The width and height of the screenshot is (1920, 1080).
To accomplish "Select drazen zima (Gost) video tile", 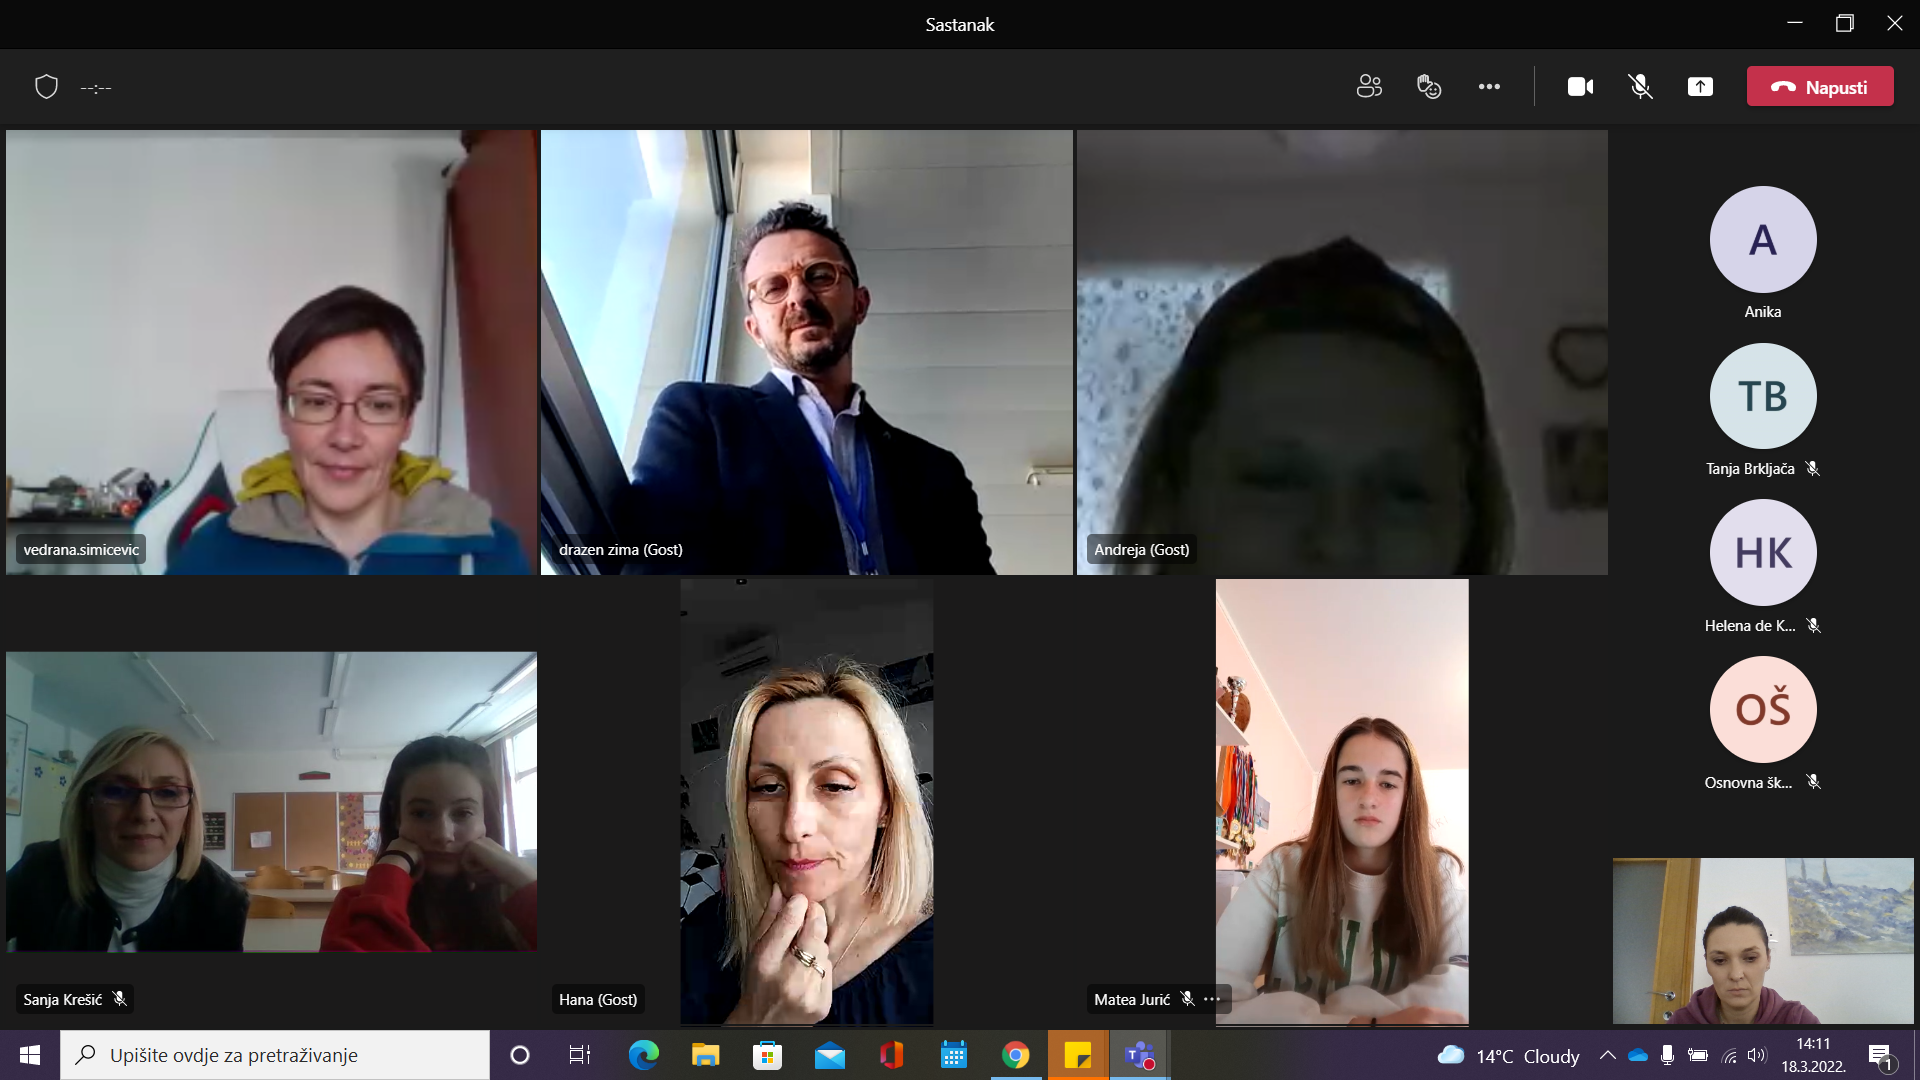I will pyautogui.click(x=806, y=352).
